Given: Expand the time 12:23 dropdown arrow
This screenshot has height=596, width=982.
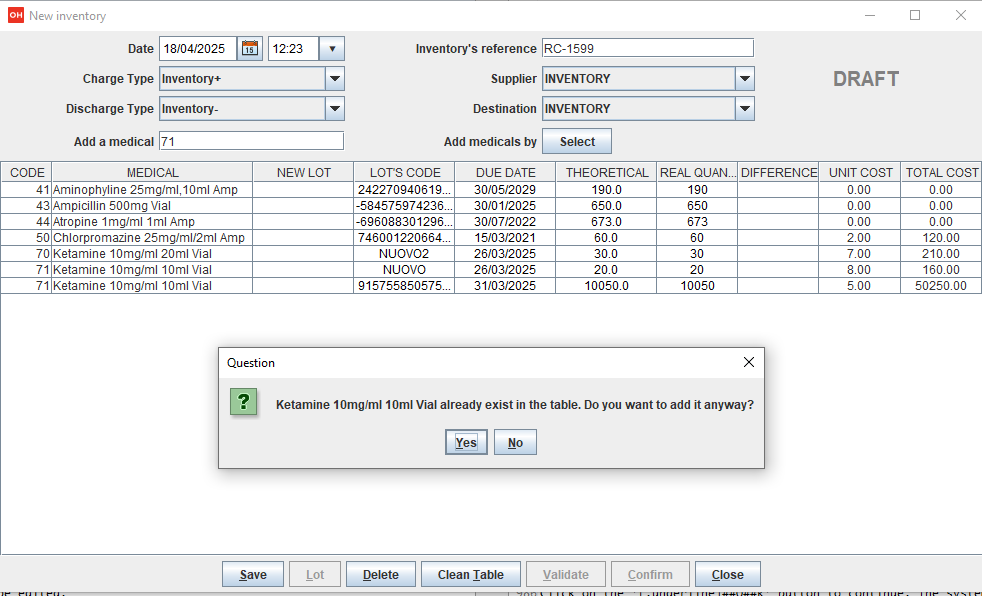Looking at the screenshot, I should pos(333,49).
